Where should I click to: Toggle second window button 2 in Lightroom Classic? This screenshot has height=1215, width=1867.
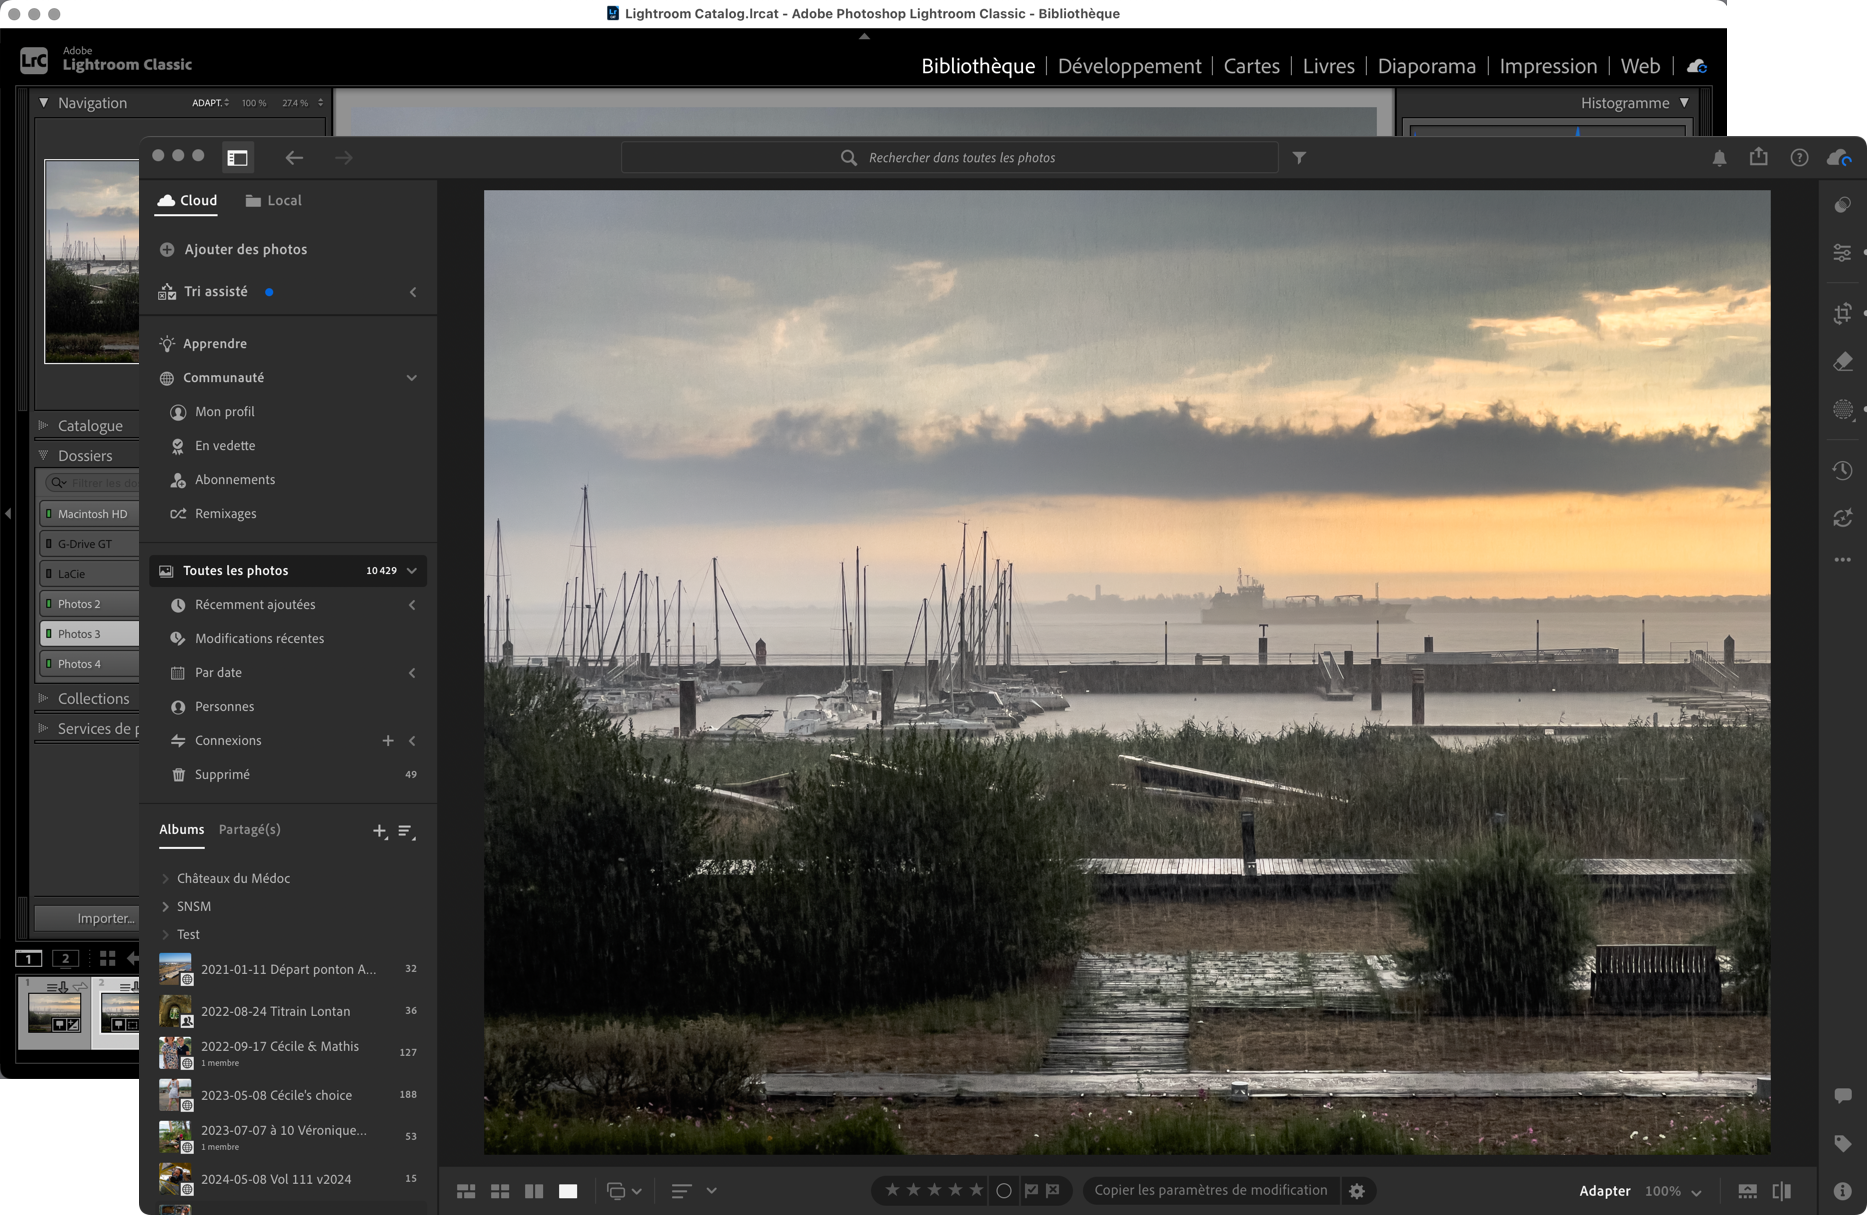pos(66,959)
